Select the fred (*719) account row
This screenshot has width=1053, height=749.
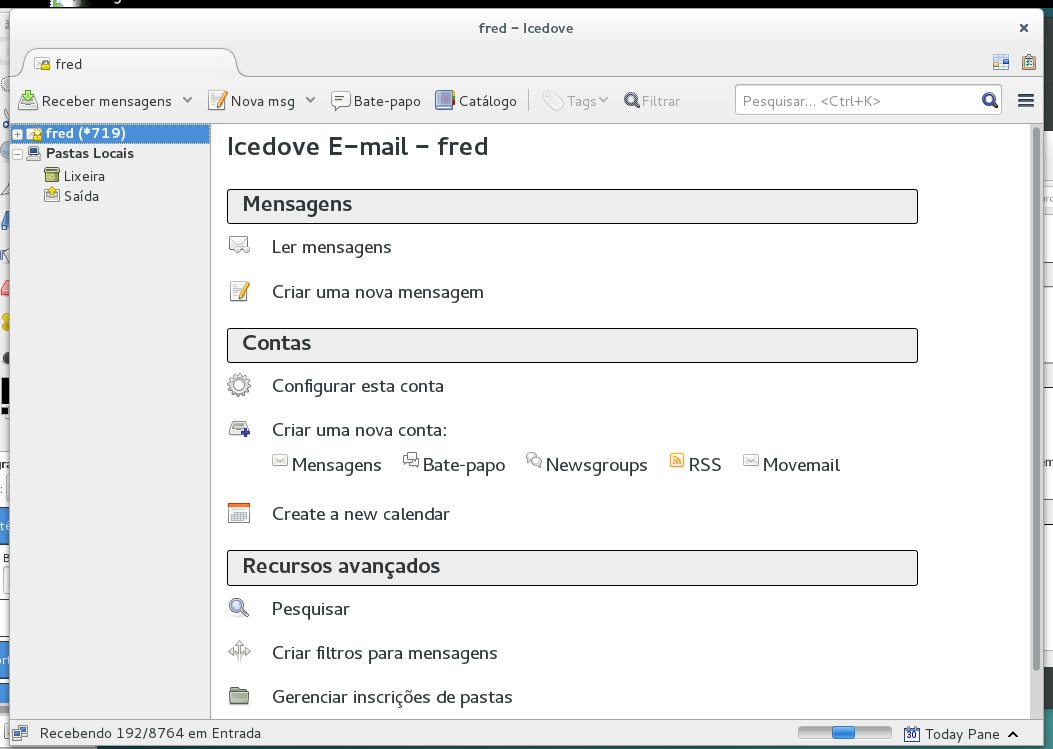[110, 134]
